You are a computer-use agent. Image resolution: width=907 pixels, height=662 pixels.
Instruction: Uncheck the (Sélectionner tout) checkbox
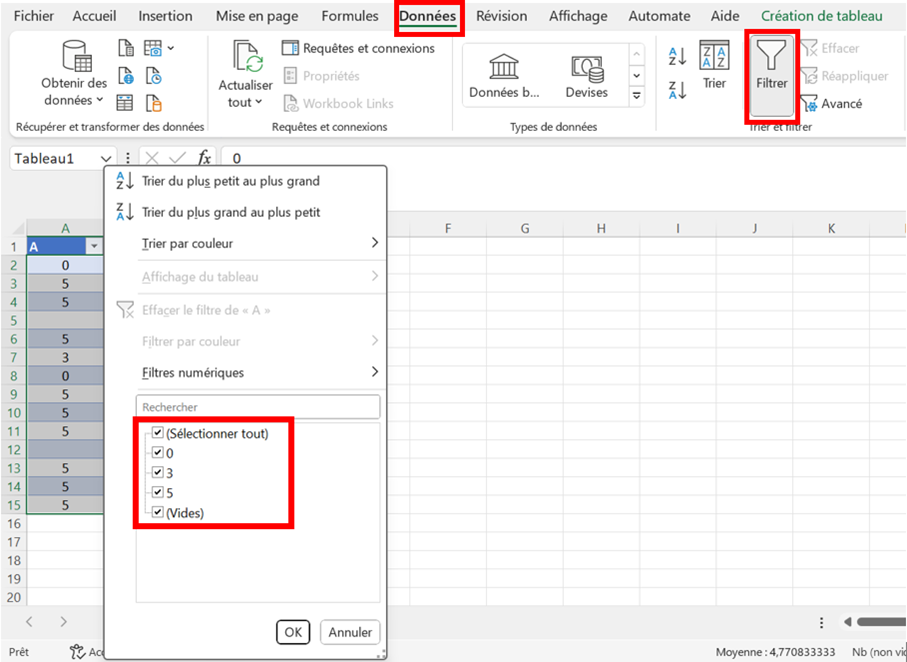tap(157, 433)
